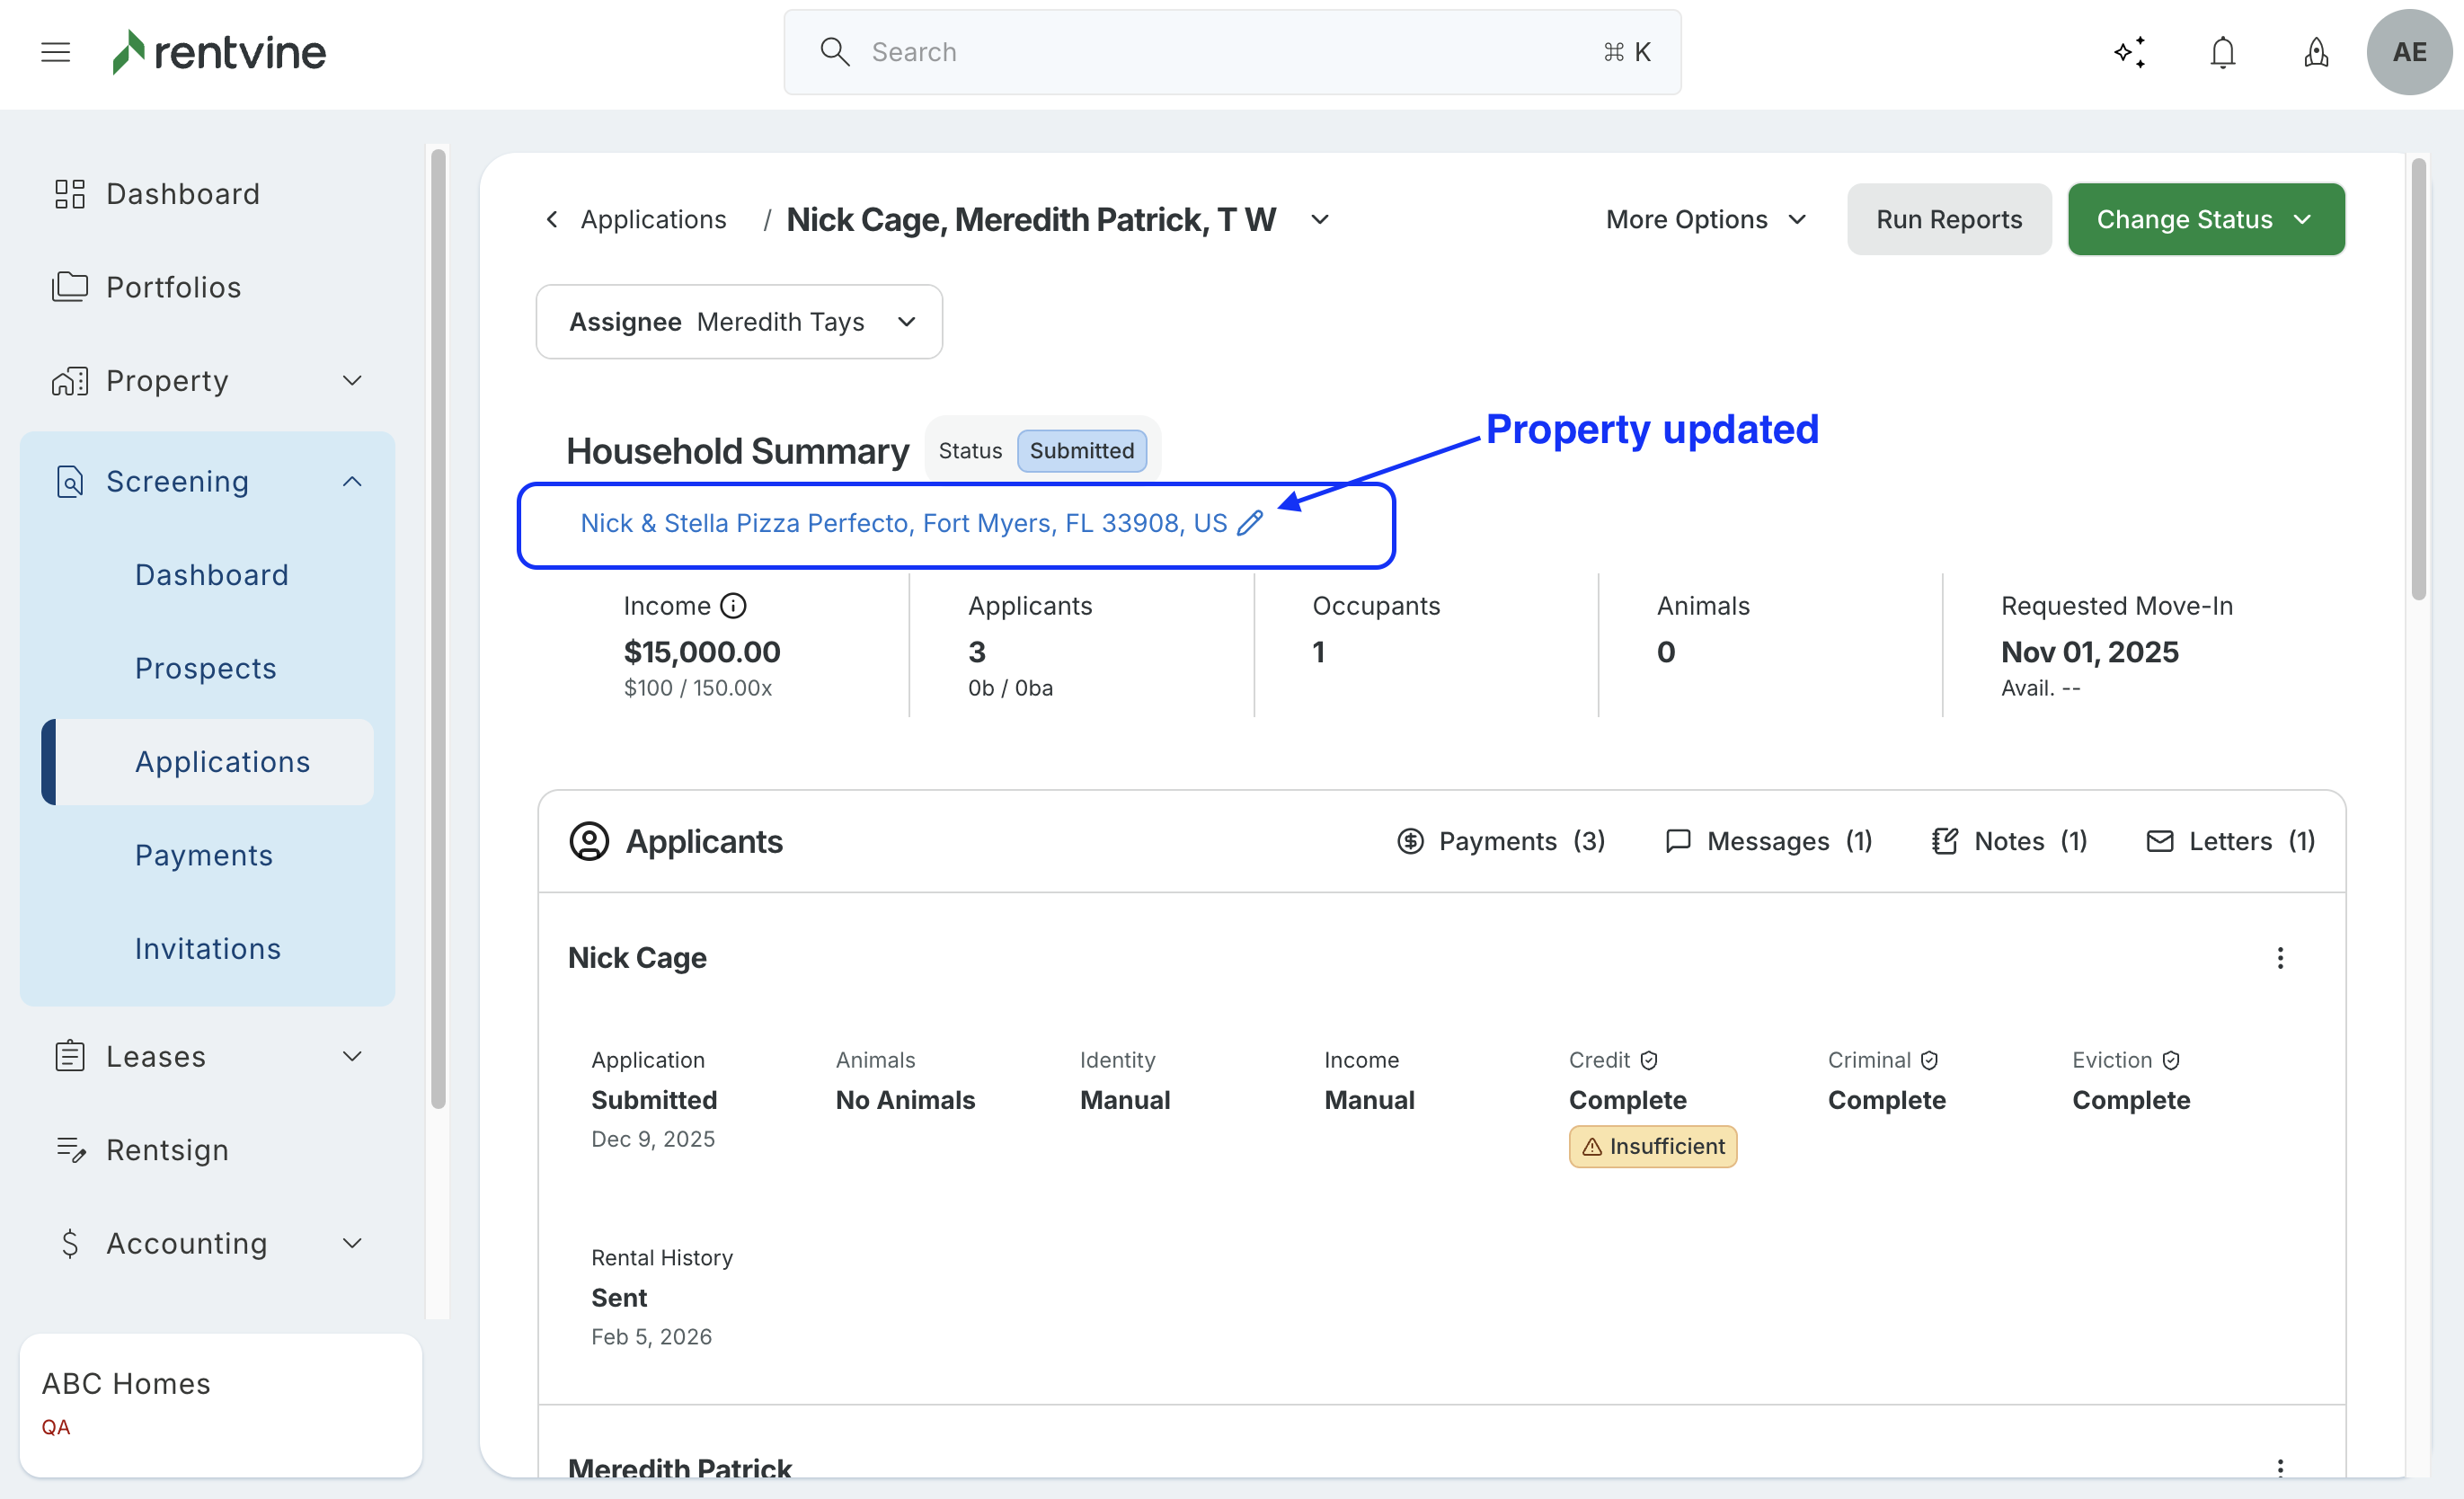
Task: Expand the More Options menu
Action: click(x=1705, y=219)
